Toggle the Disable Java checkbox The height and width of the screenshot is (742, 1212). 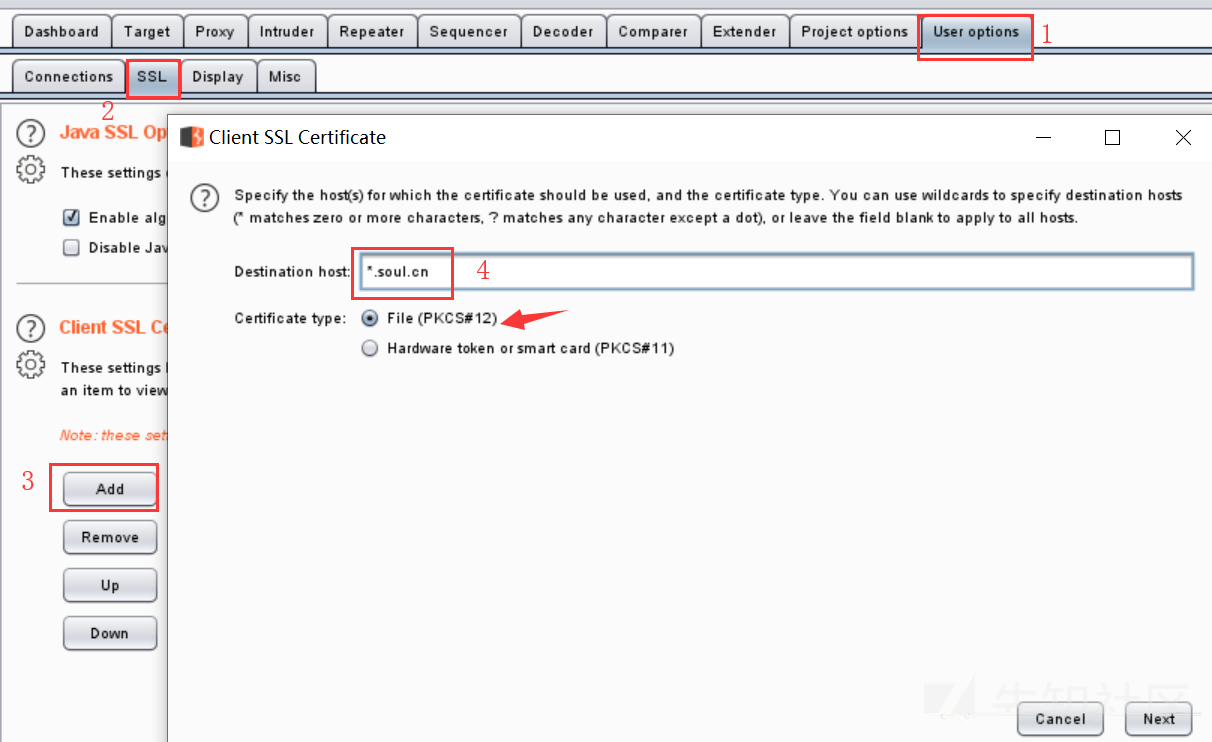pyautogui.click(x=71, y=248)
